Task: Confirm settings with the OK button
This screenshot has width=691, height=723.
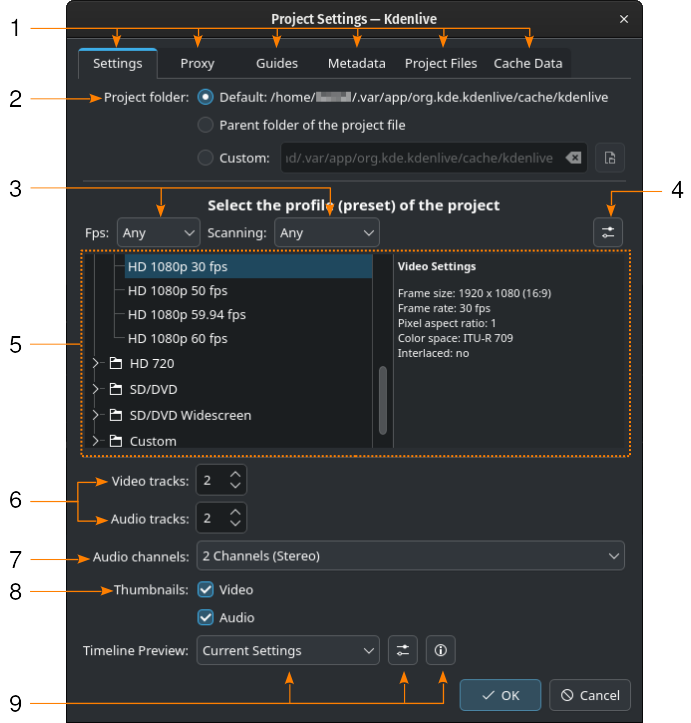Action: pos(500,695)
